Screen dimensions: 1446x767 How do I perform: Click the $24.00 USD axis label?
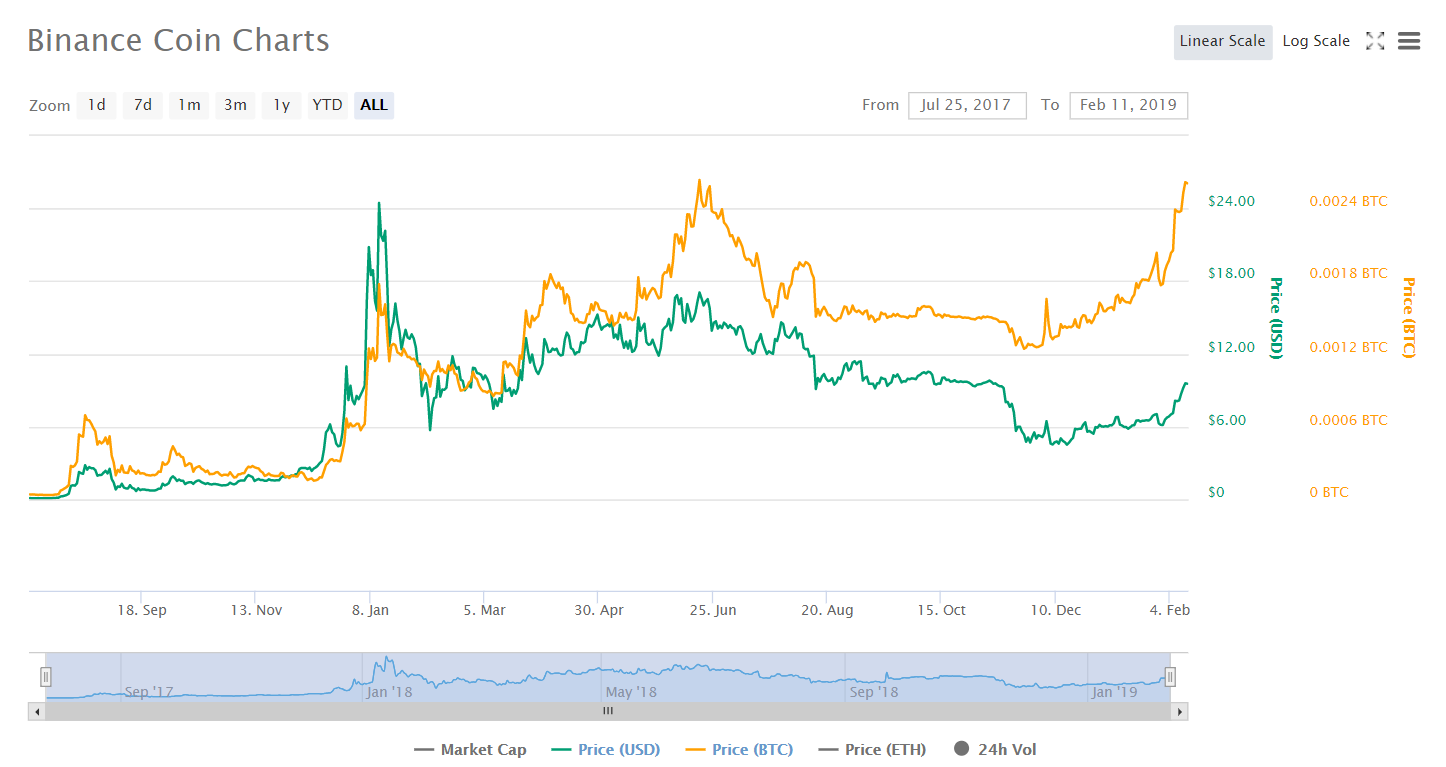point(1231,201)
